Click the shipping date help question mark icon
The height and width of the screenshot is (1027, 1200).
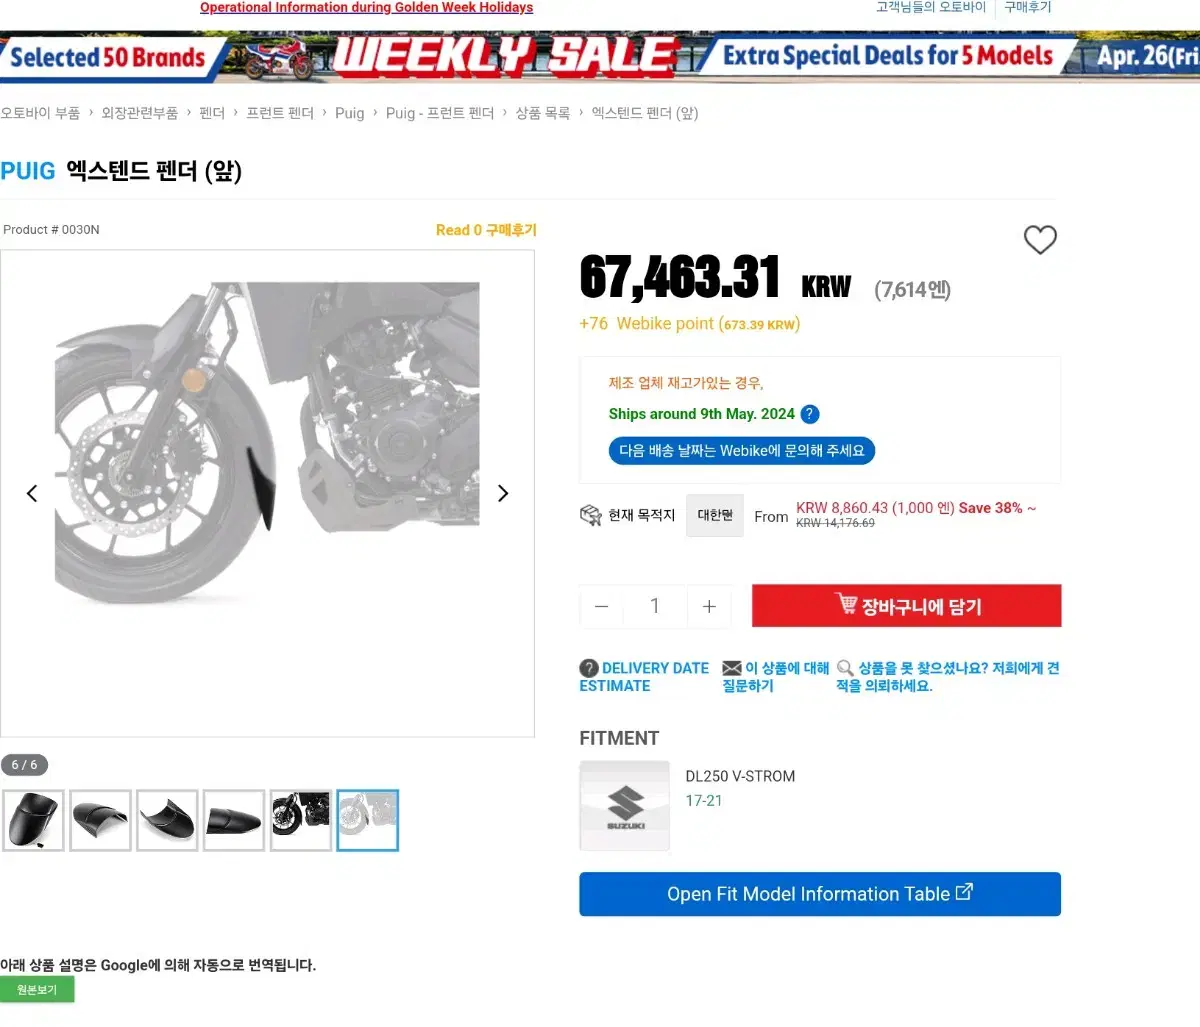[x=810, y=414]
